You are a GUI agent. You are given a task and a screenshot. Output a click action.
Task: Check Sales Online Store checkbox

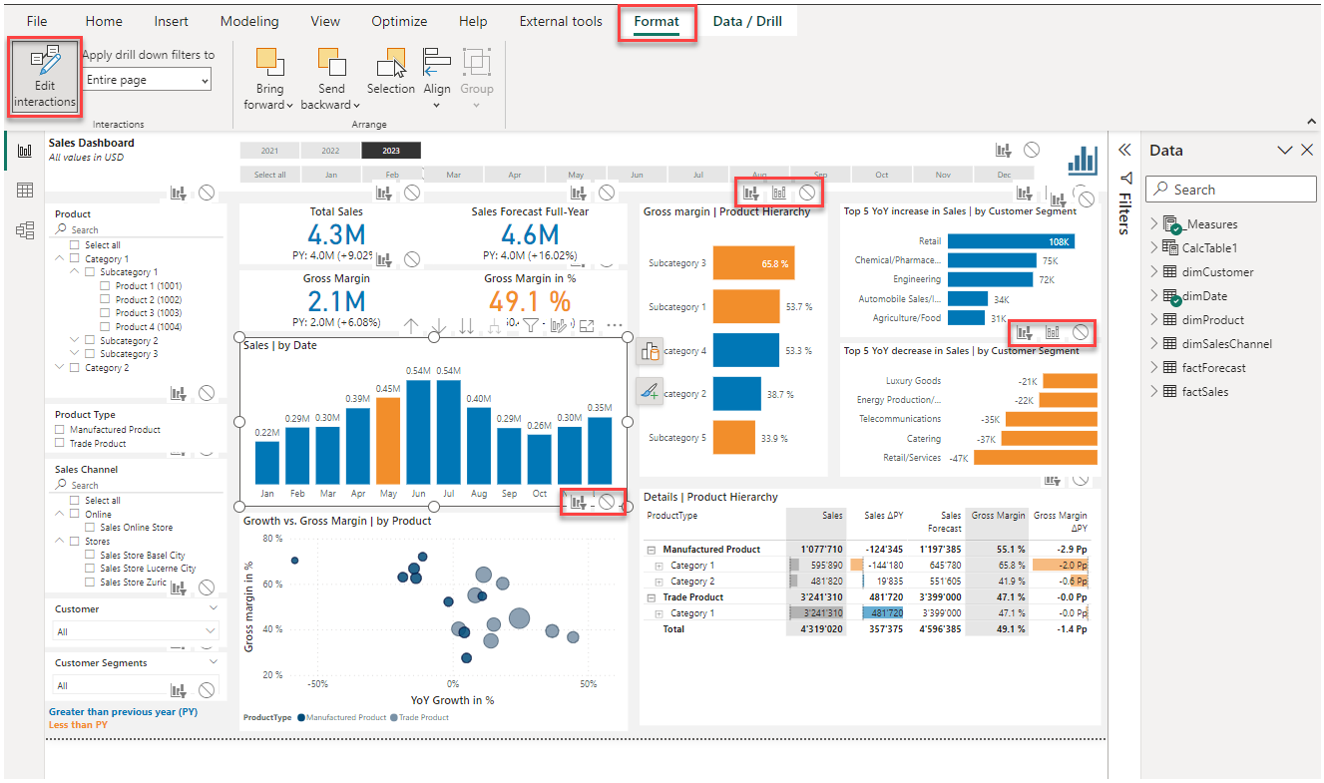click(91, 527)
